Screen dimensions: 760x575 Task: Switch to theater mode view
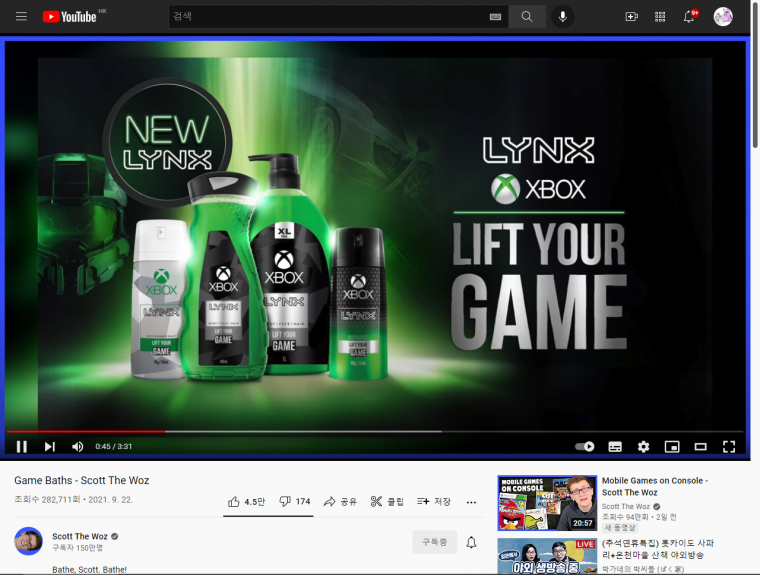pyautogui.click(x=700, y=447)
